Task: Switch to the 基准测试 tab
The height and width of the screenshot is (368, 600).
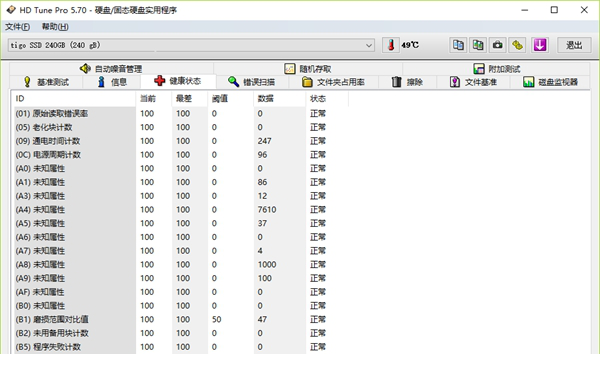Action: (x=46, y=82)
